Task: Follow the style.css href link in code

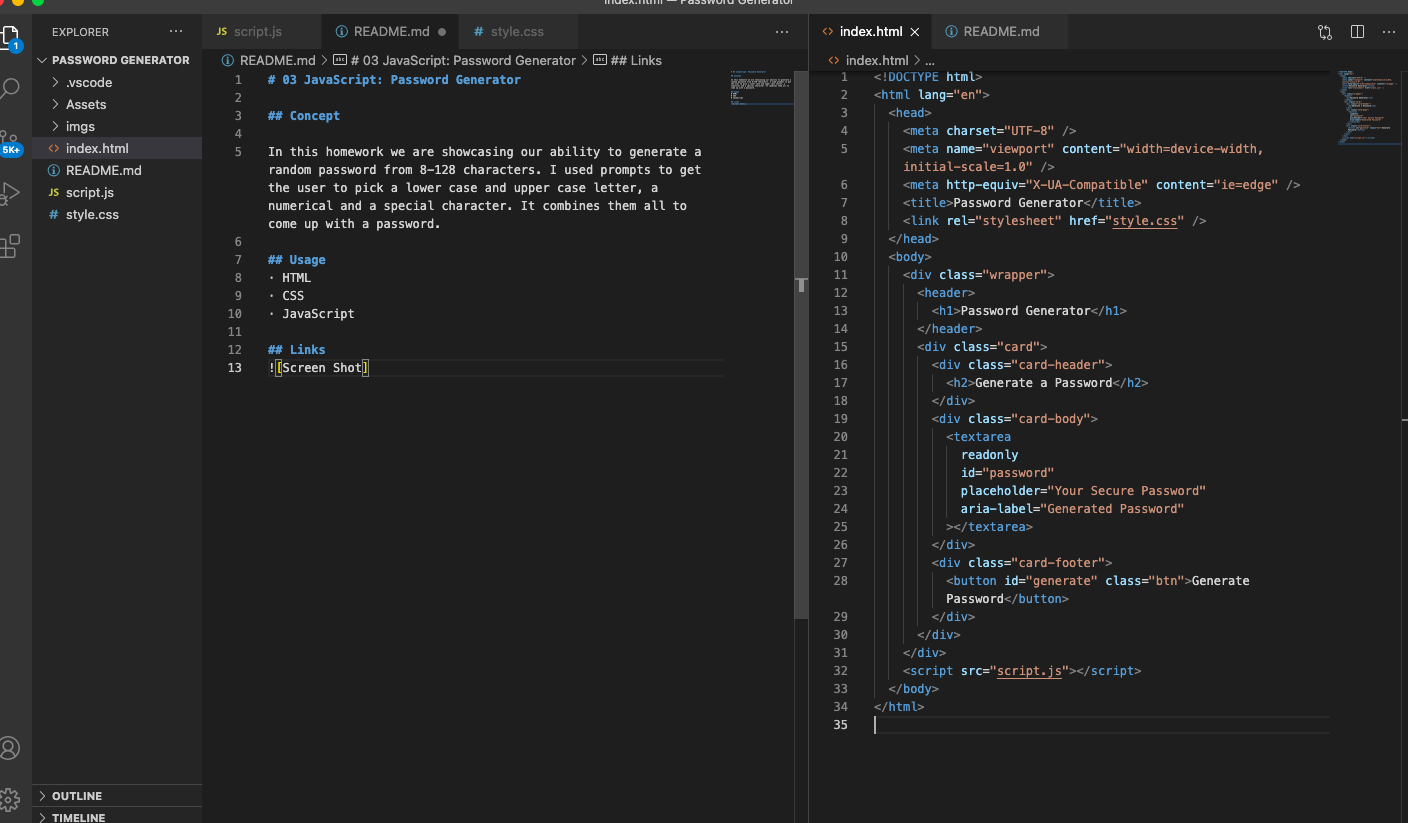Action: (x=1147, y=221)
